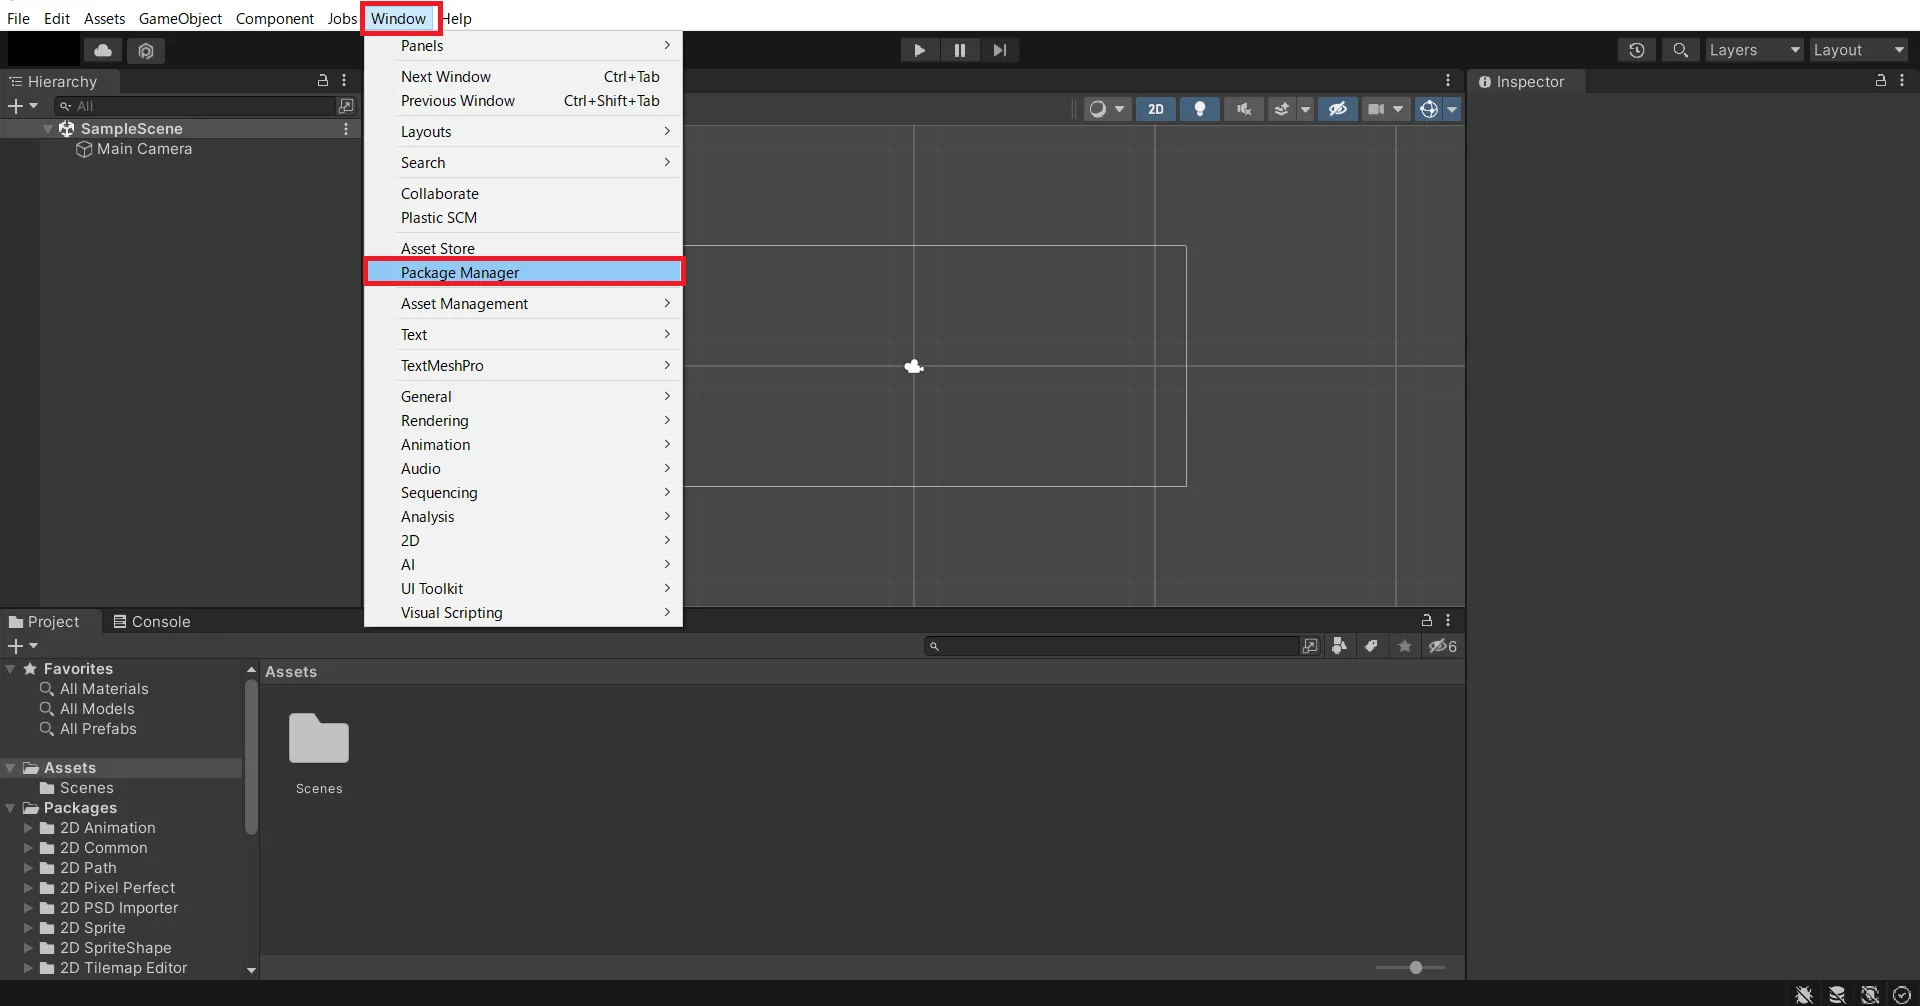
Task: Toggle scene audio mute button
Action: 1243,109
